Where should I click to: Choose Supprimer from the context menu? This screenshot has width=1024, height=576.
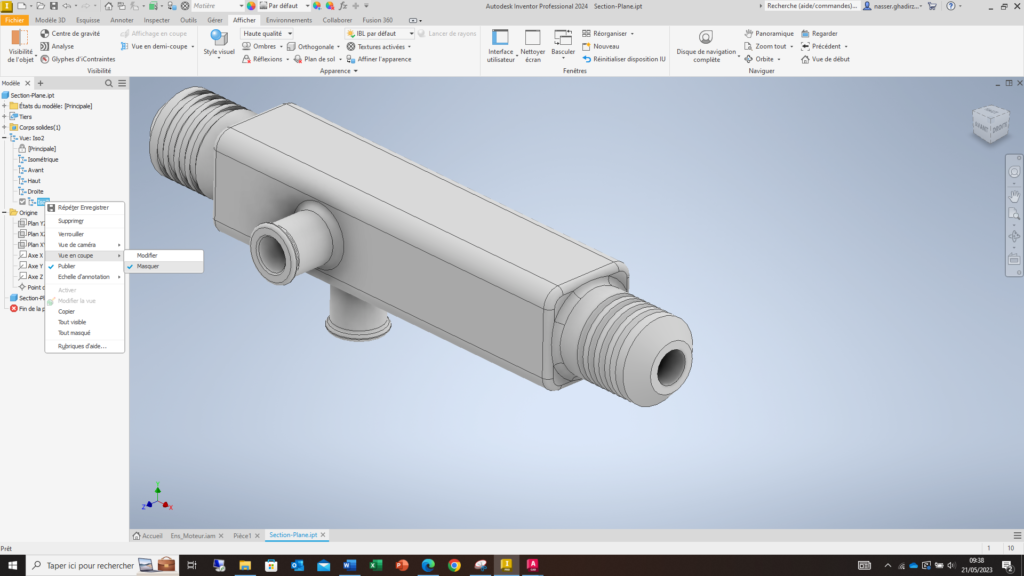71,221
